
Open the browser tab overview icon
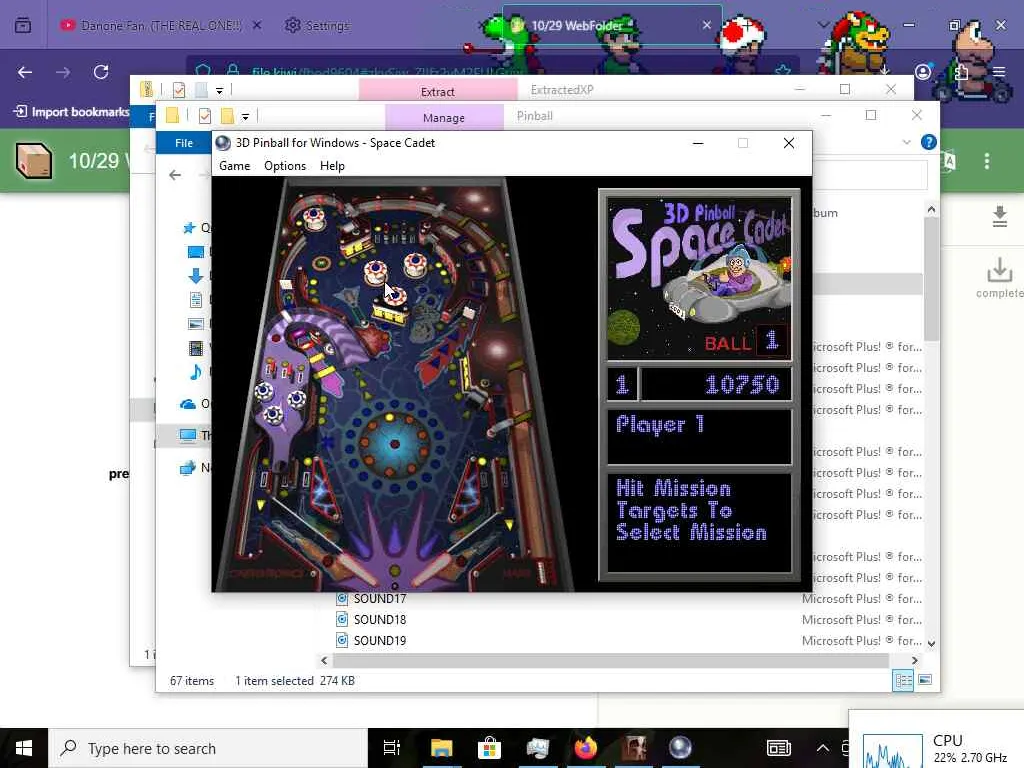[23, 25]
